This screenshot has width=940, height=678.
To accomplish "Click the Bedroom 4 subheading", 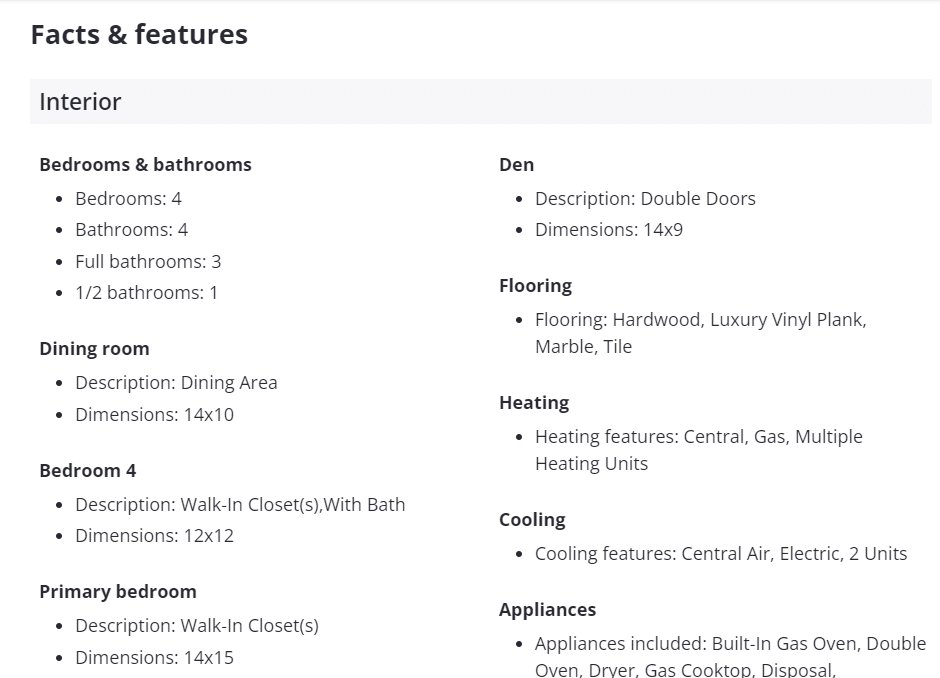I will click(88, 471).
